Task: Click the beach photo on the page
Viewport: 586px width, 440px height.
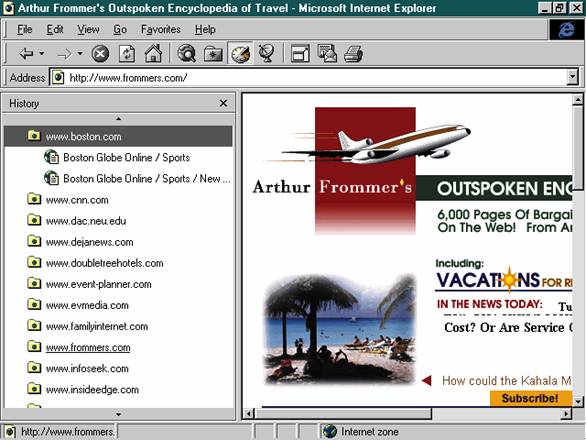Action: 340,330
